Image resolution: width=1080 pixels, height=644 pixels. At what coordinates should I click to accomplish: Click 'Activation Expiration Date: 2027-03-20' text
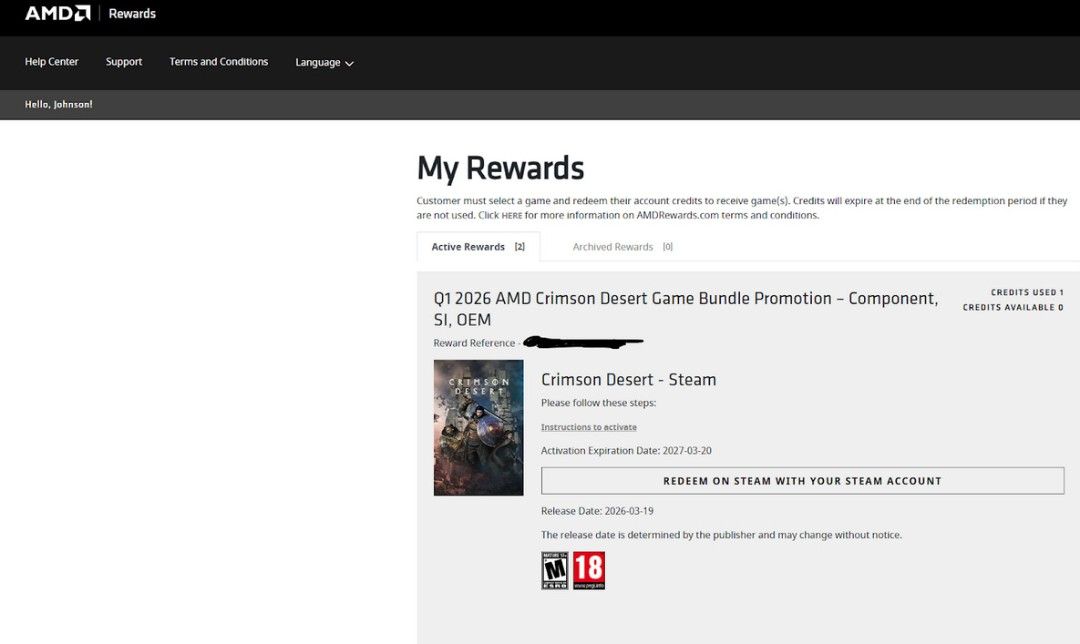[626, 450]
